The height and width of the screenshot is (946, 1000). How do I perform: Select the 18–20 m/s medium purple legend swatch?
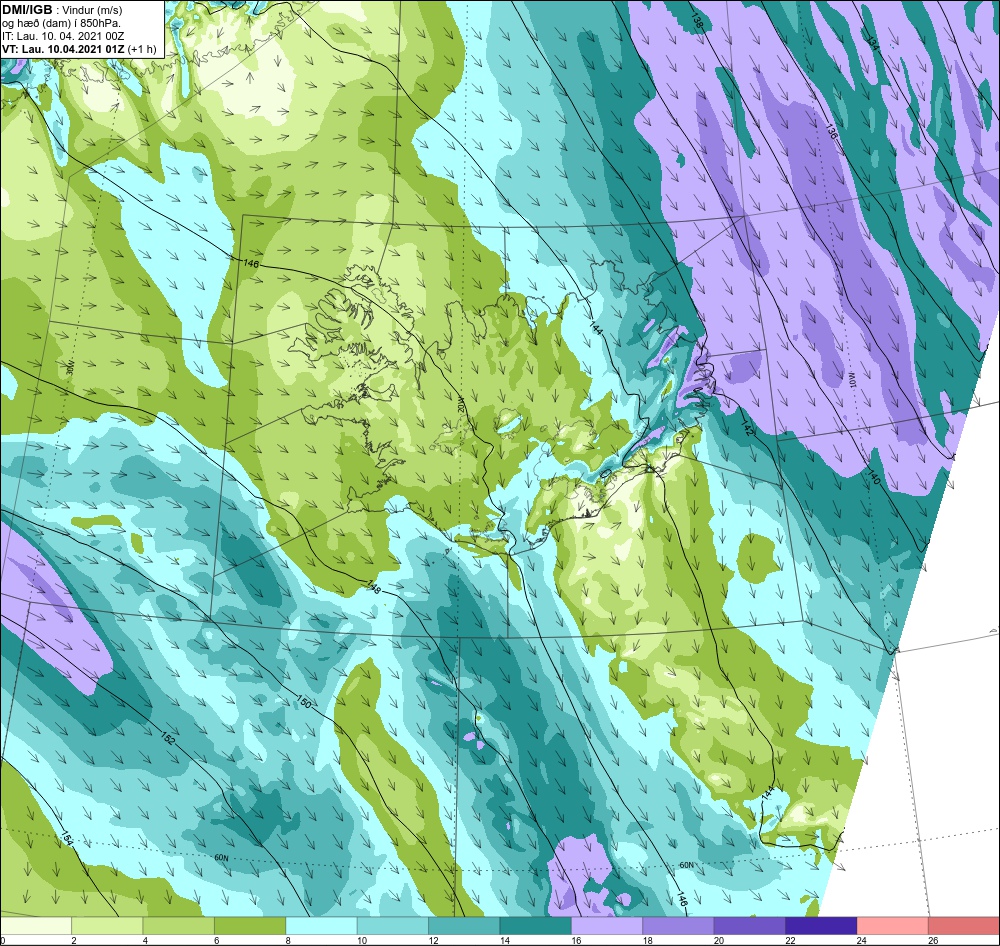[679, 924]
